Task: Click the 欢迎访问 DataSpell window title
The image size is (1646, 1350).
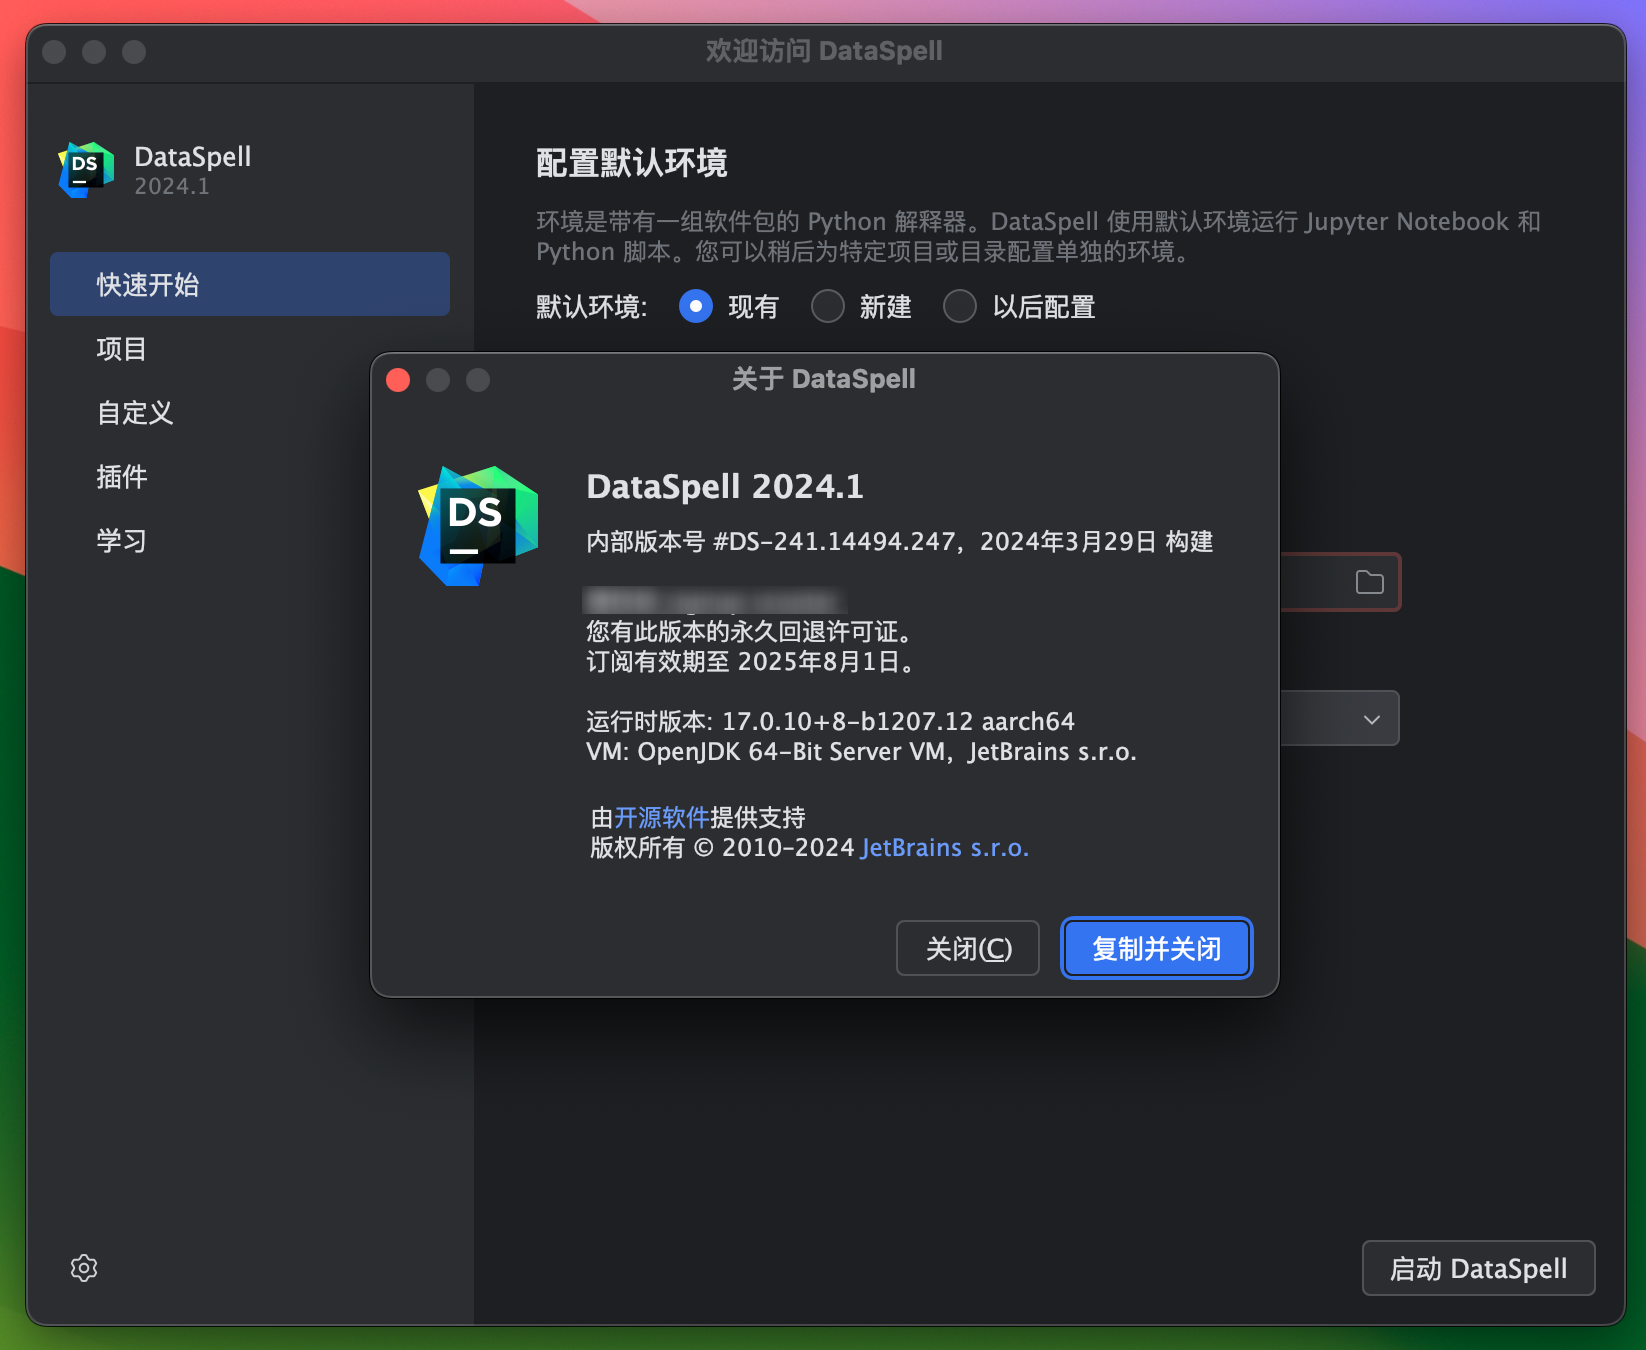Action: click(824, 51)
